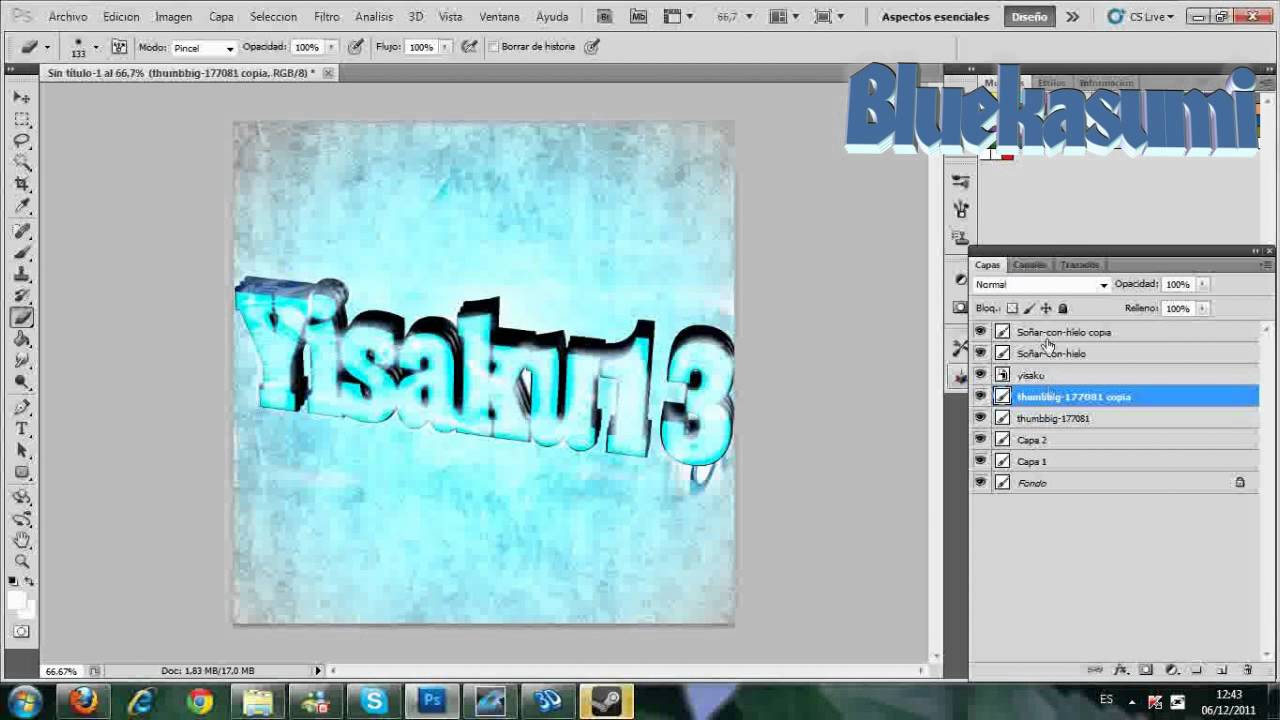Viewport: 1280px width, 720px height.
Task: Open the Filtro menu
Action: pos(326,17)
